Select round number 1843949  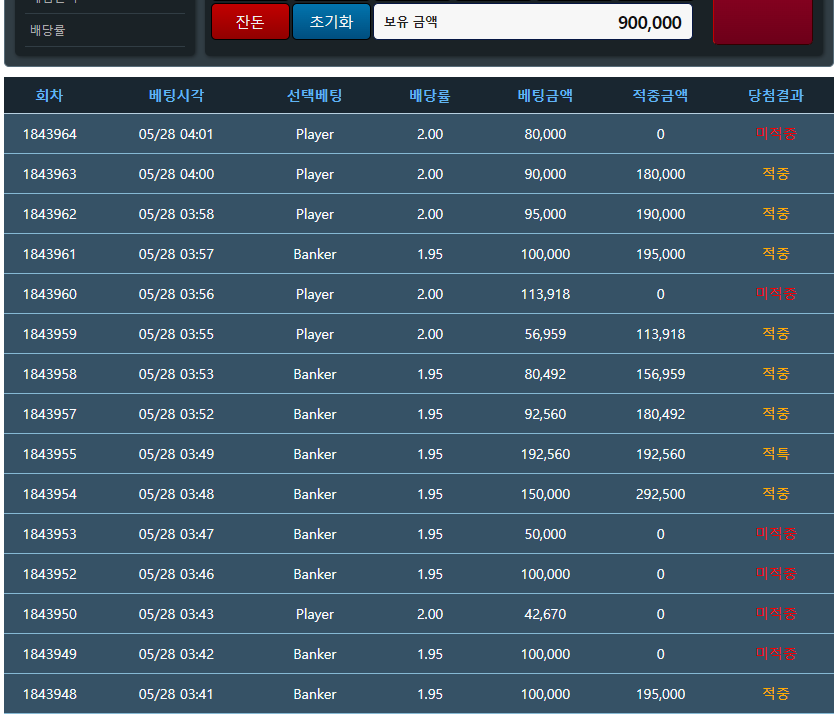click(x=49, y=654)
